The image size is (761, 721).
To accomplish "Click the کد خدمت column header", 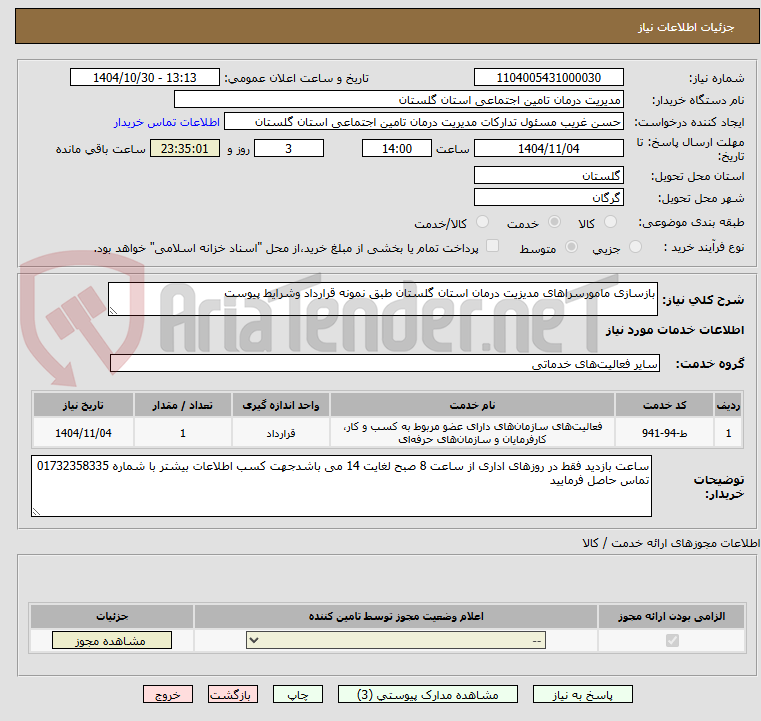I will click(664, 405).
